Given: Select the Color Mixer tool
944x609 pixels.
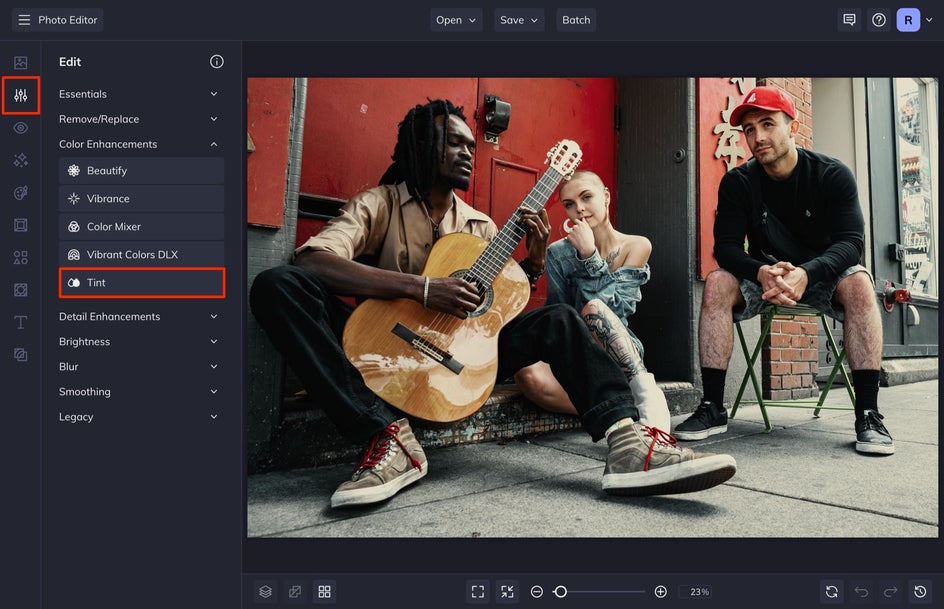Looking at the screenshot, I should [141, 227].
